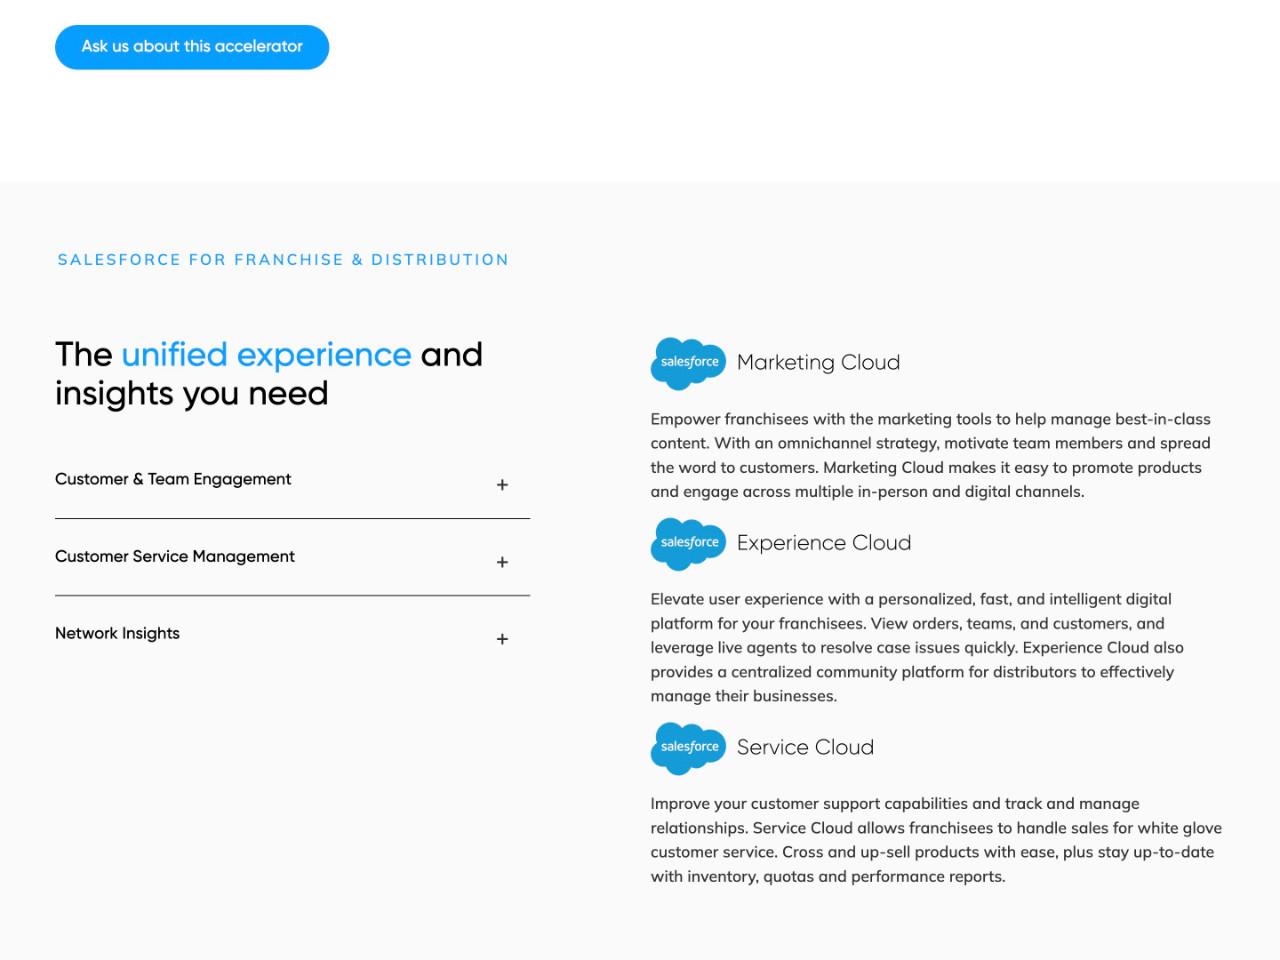1280x960 pixels.
Task: Click the plus icon next to Network Insights
Action: pos(502,639)
